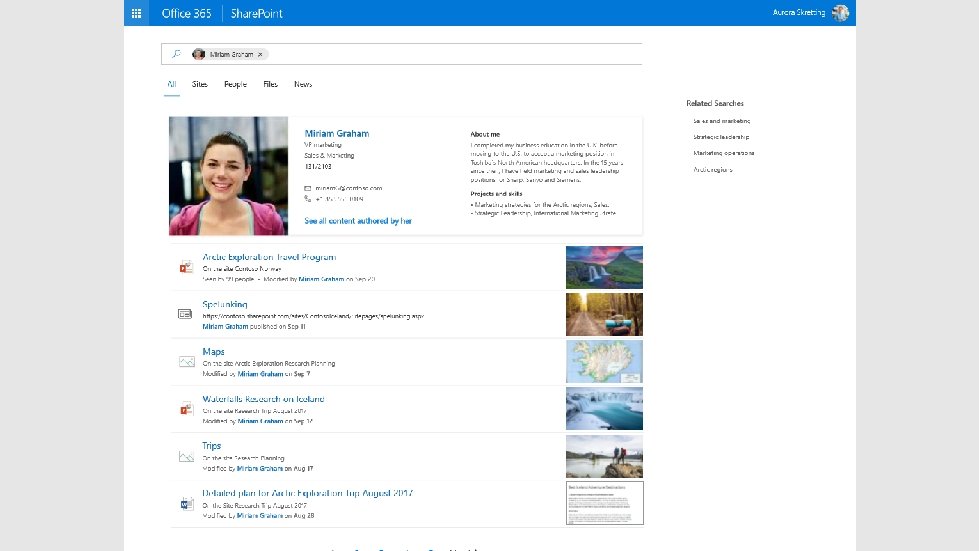Screen dimensions: 979x551
Task: Click the About me heading
Action: pyautogui.click(x=485, y=134)
